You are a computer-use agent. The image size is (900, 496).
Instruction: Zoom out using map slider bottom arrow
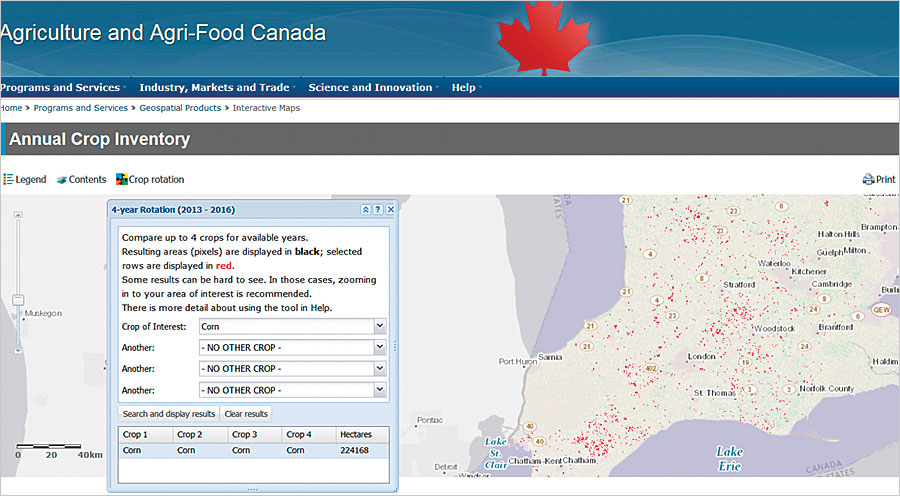tap(18, 350)
